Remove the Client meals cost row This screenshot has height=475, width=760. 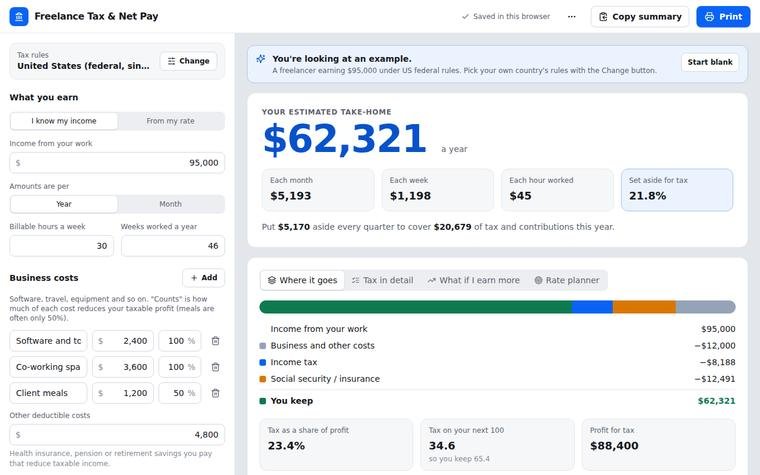pos(216,393)
